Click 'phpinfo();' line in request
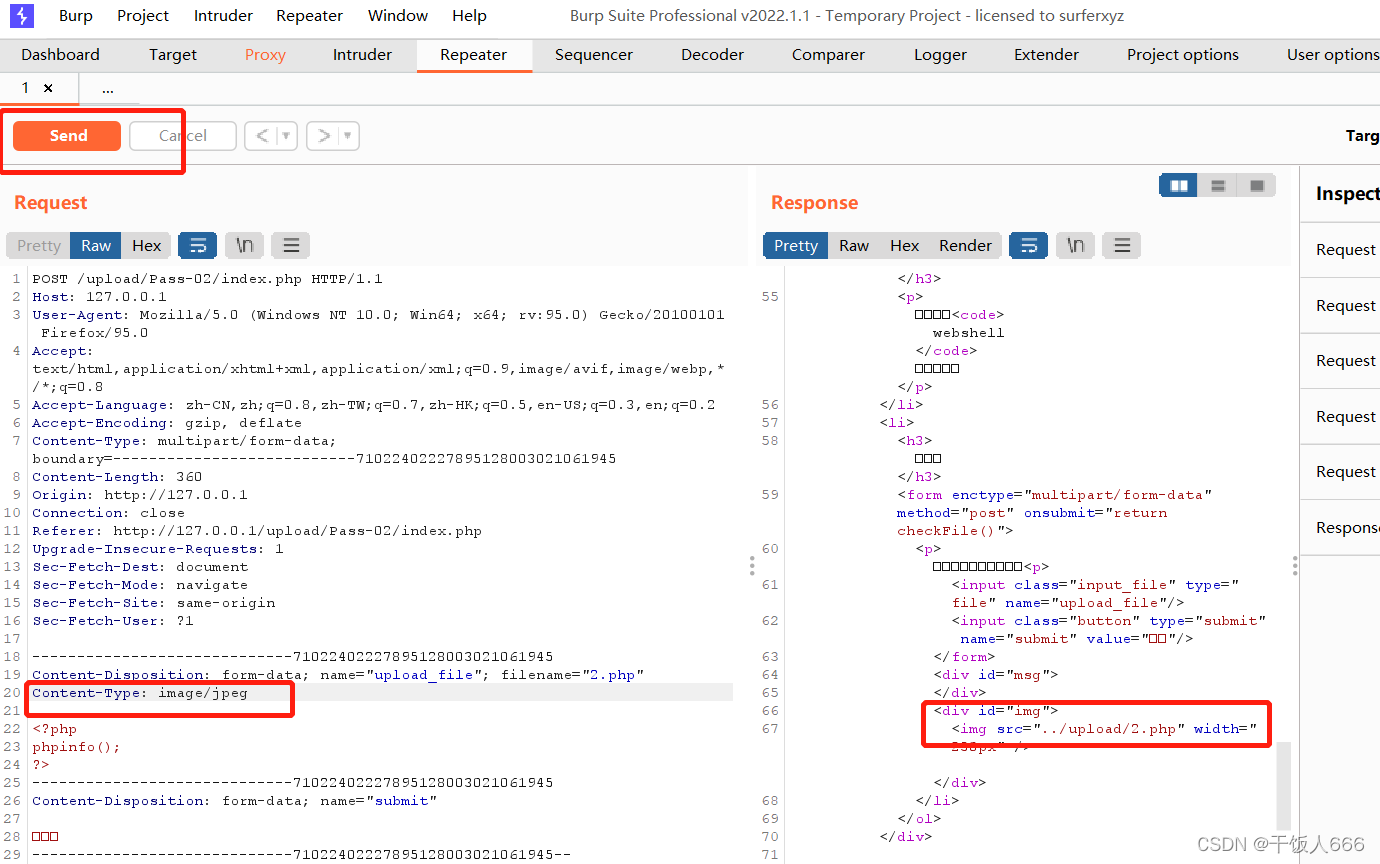 click(76, 746)
